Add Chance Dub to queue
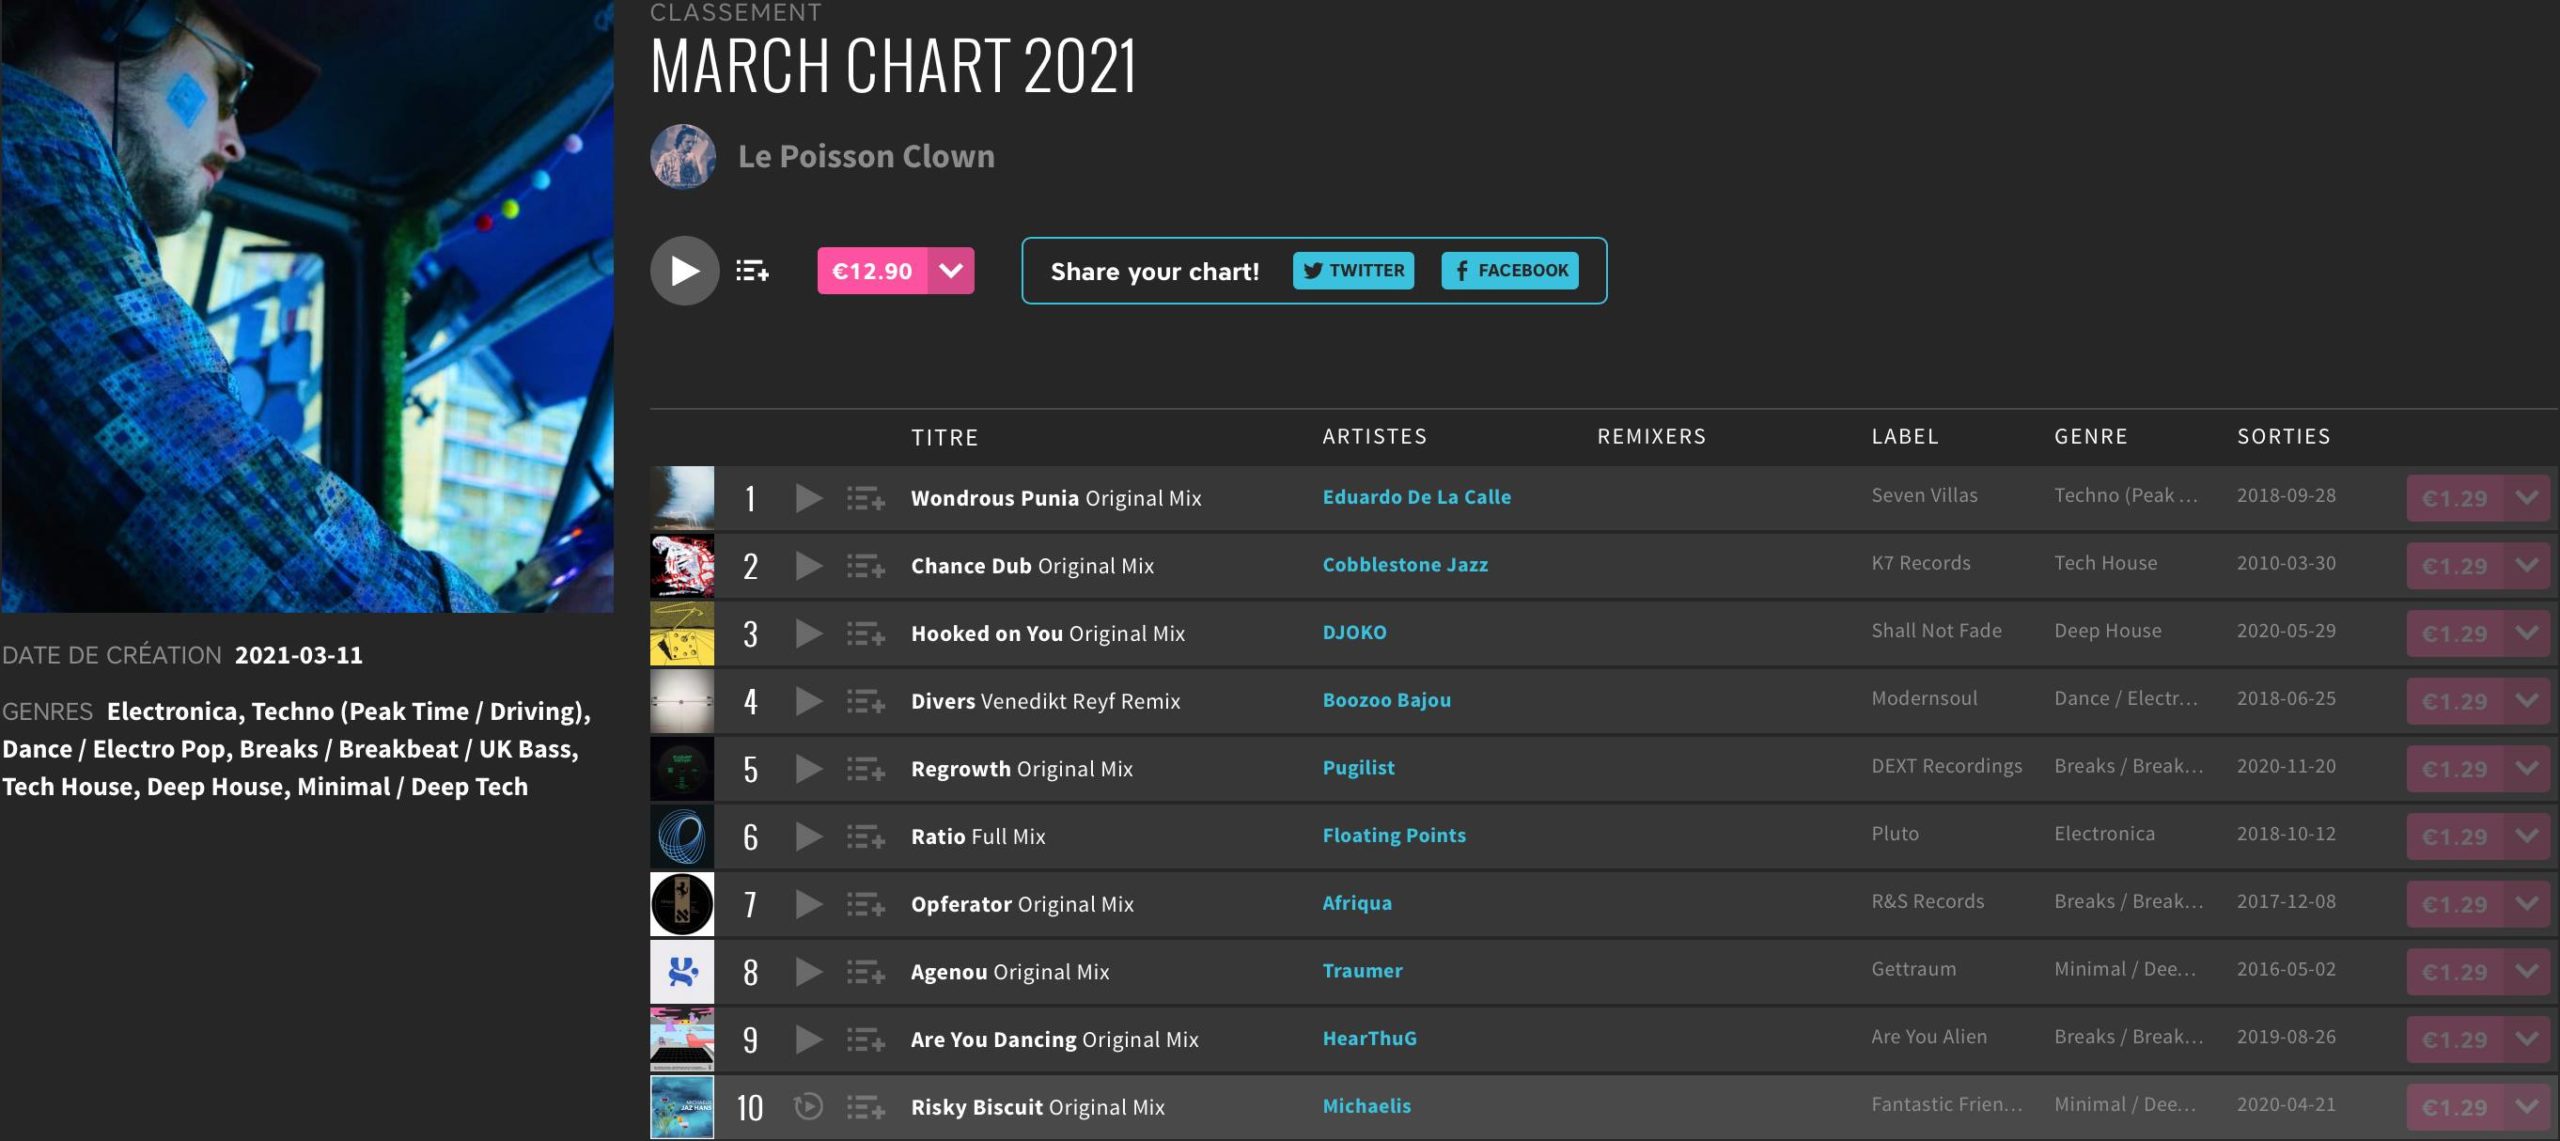The width and height of the screenshot is (2560, 1141). click(866, 566)
